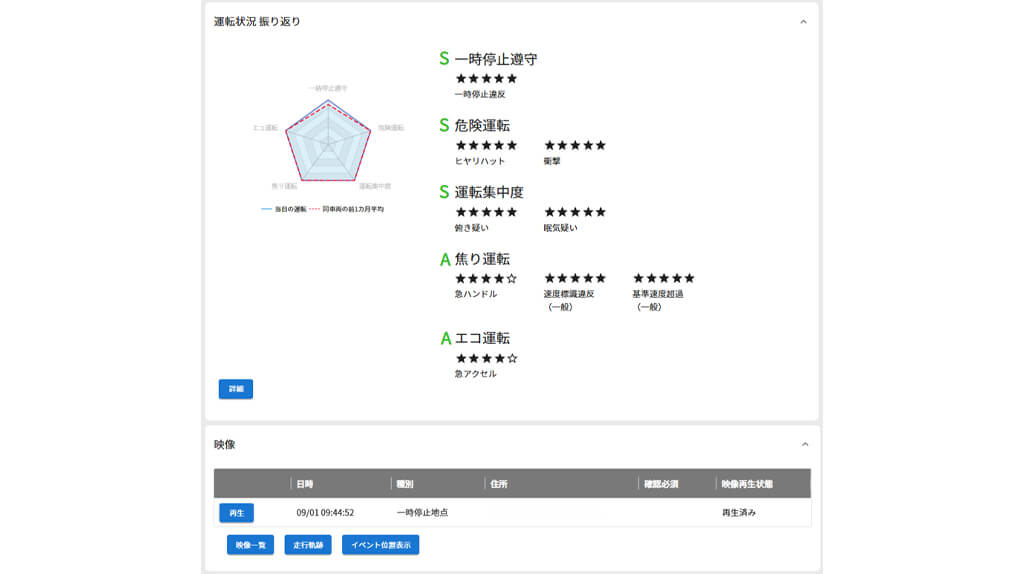Select the 09/01 09:44:52 event row
Screen dimensions: 1024x574
(x=512, y=513)
